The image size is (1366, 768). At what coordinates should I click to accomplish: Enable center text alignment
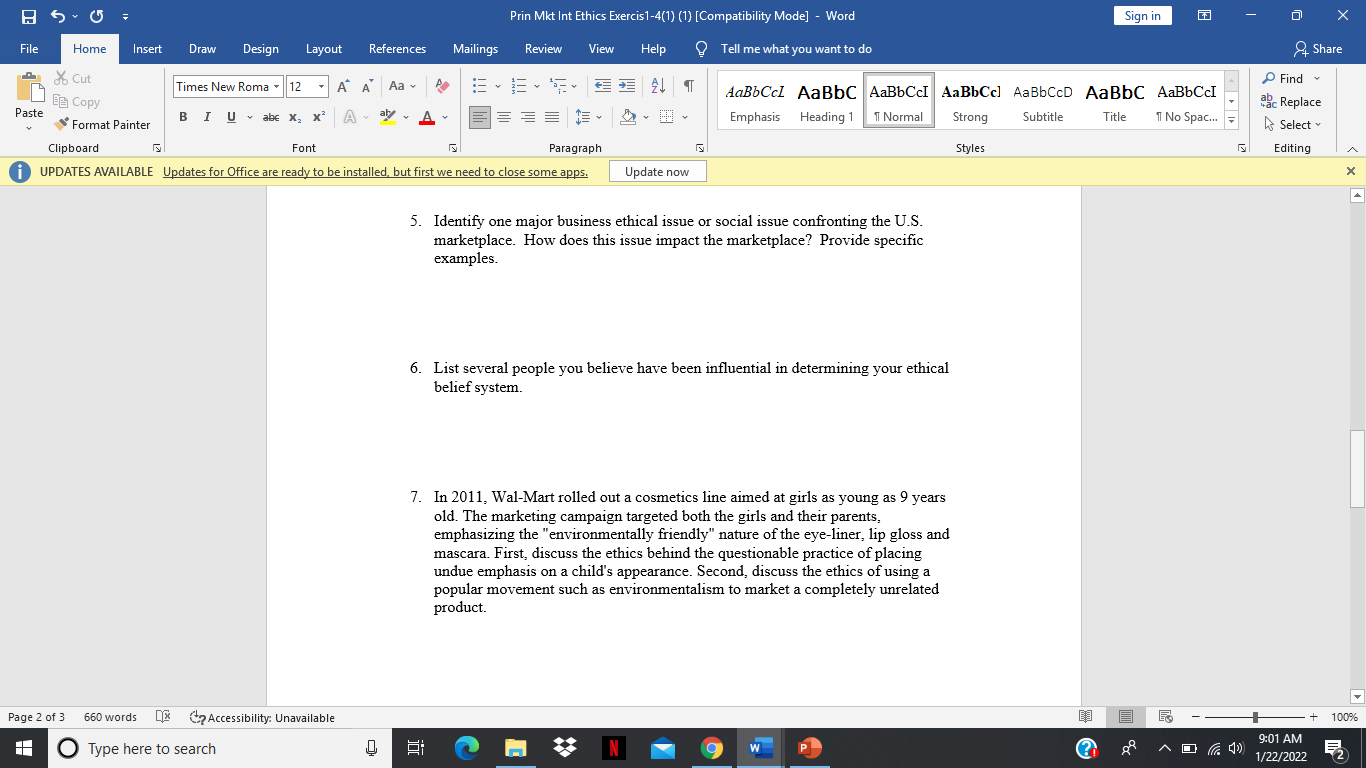coord(505,117)
